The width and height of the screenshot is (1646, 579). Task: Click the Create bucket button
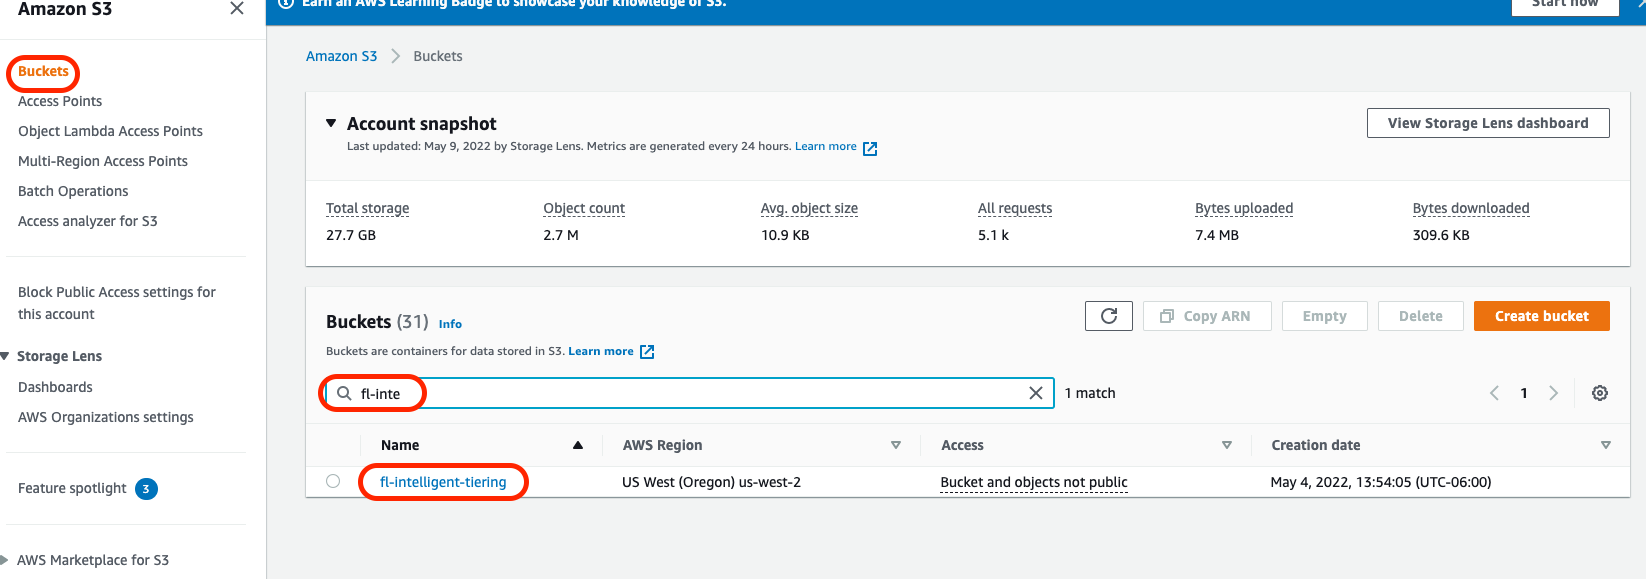click(1541, 316)
